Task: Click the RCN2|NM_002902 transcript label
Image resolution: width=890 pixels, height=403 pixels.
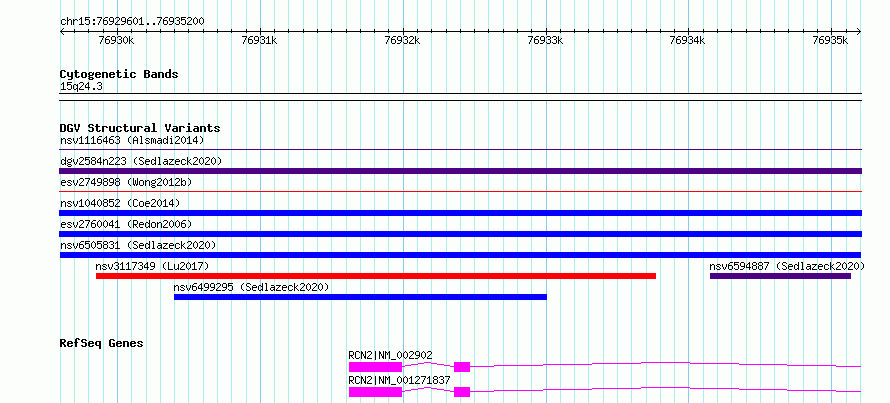Action: click(x=391, y=355)
